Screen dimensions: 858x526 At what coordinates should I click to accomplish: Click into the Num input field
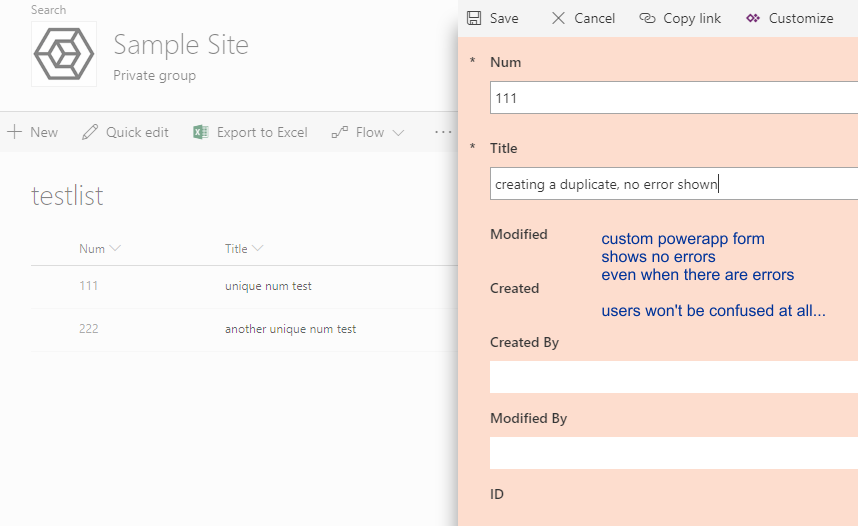(674, 98)
